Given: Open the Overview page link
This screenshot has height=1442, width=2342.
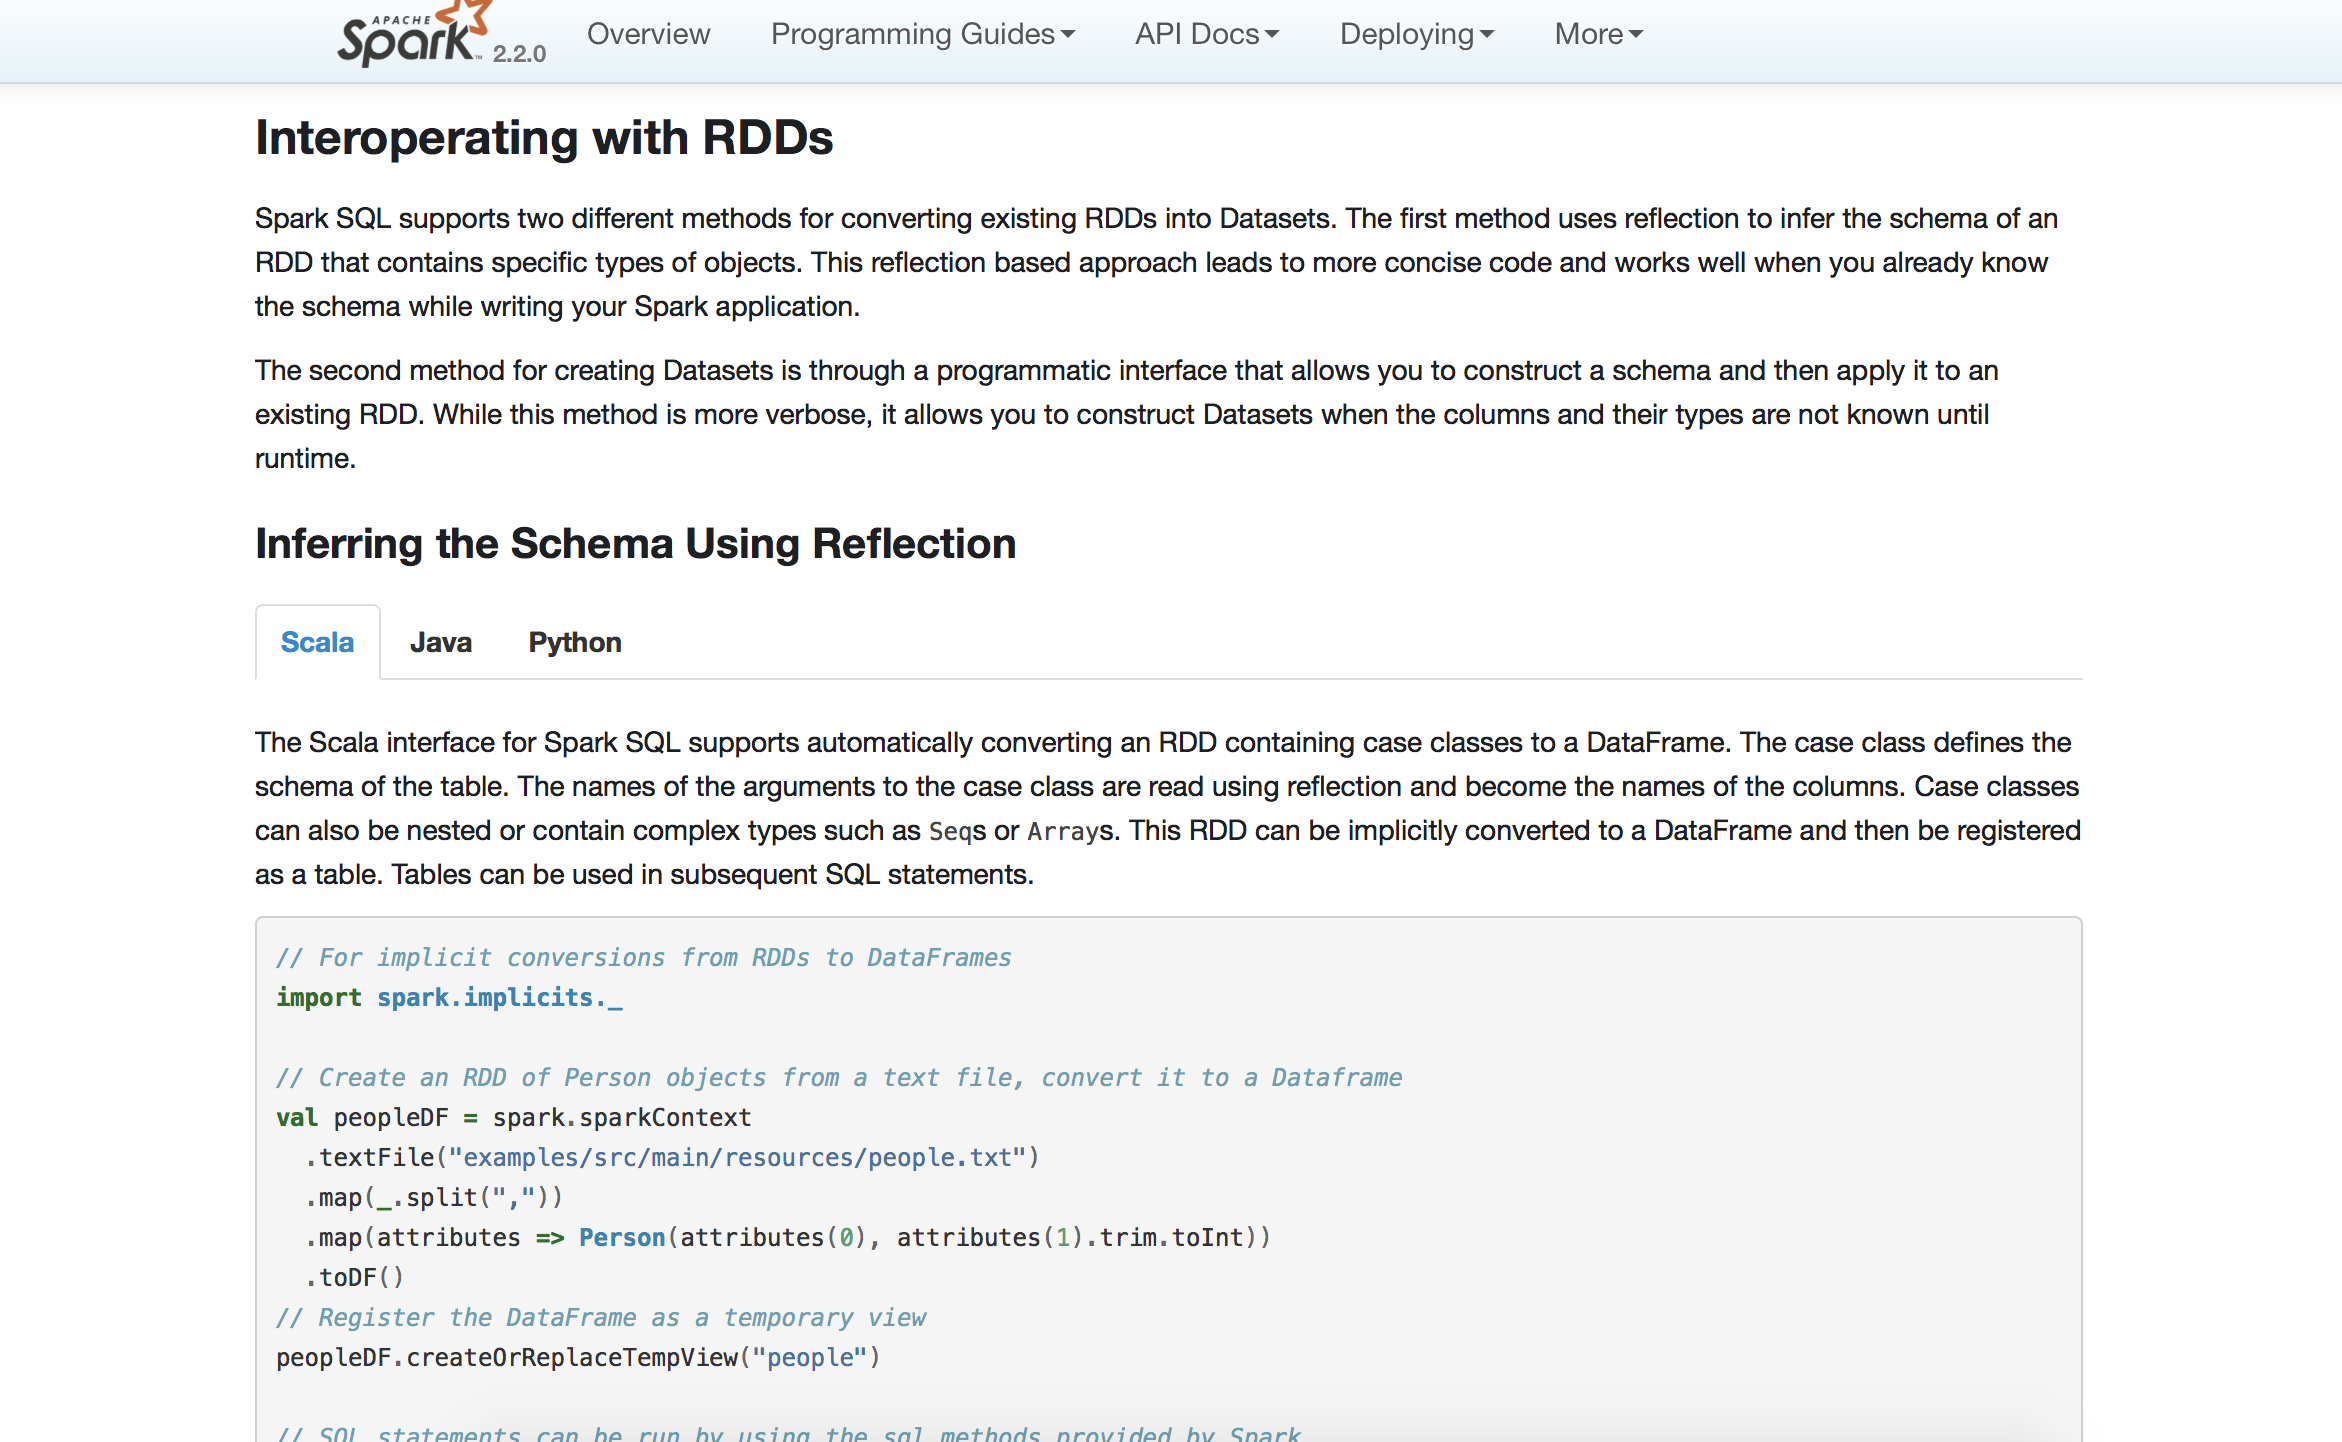Looking at the screenshot, I should pos(648,34).
